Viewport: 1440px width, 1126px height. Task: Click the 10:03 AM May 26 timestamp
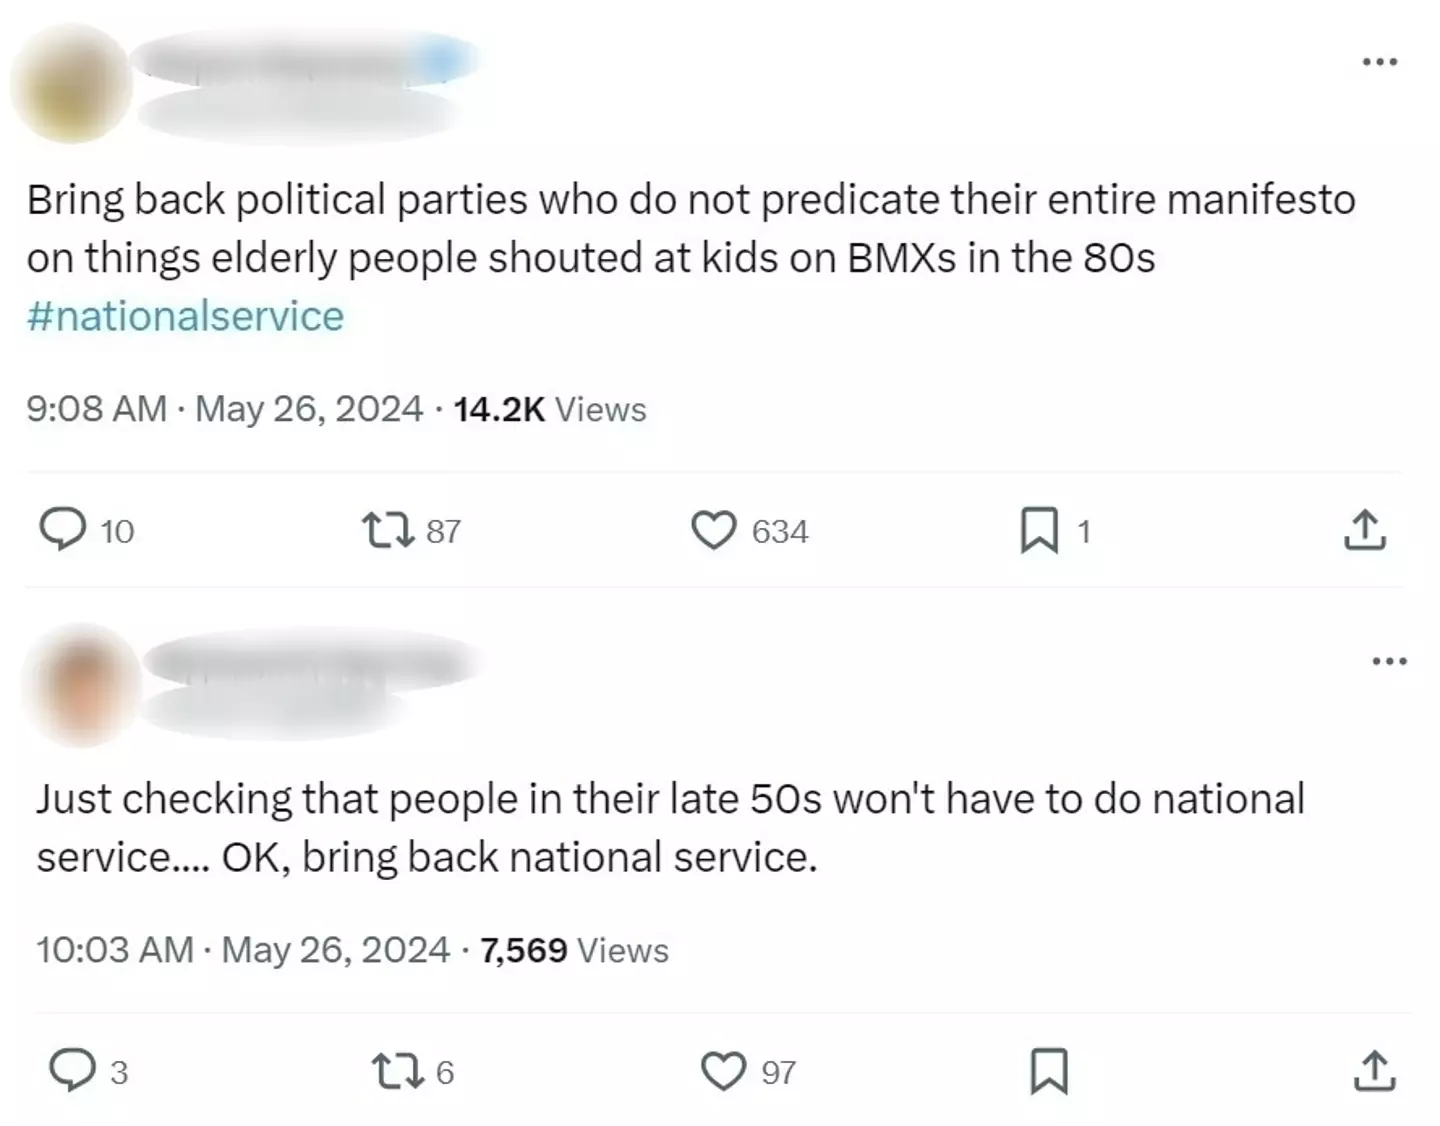(243, 949)
